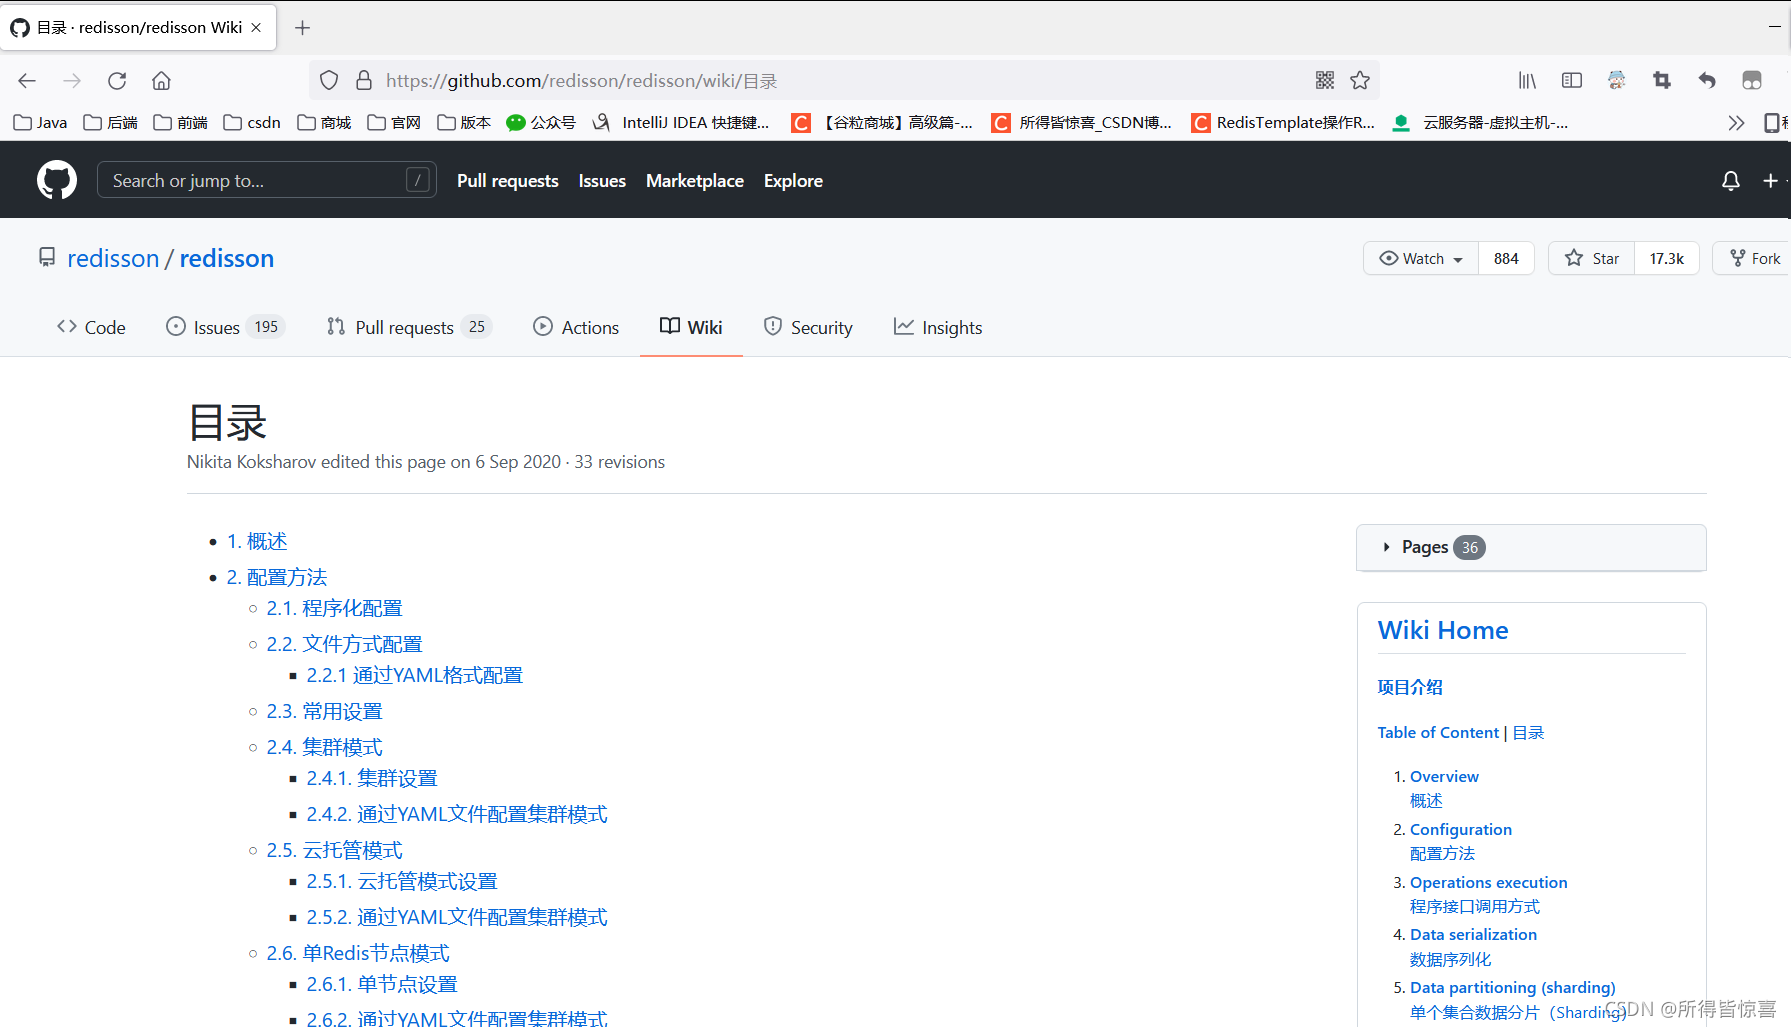Show more bookmarks chevron
The height and width of the screenshot is (1027, 1791).
(1736, 123)
